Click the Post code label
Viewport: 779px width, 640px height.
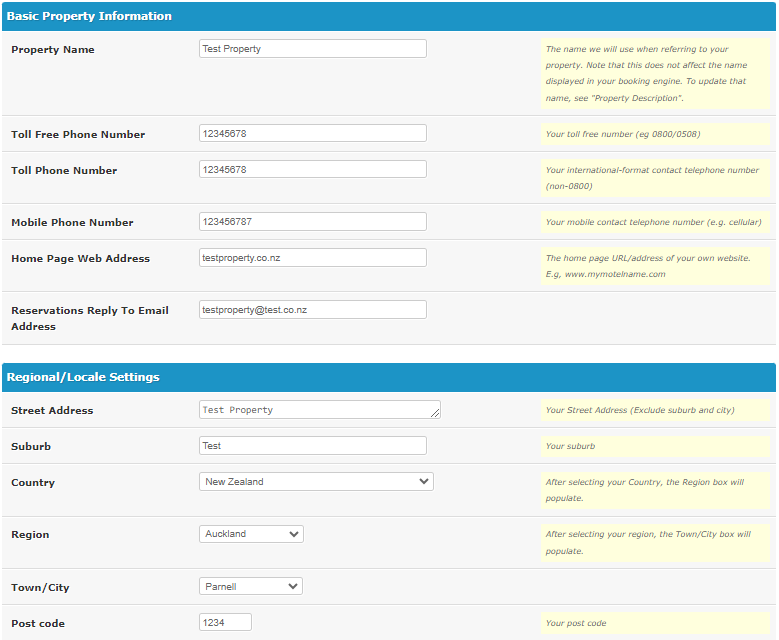[38, 624]
